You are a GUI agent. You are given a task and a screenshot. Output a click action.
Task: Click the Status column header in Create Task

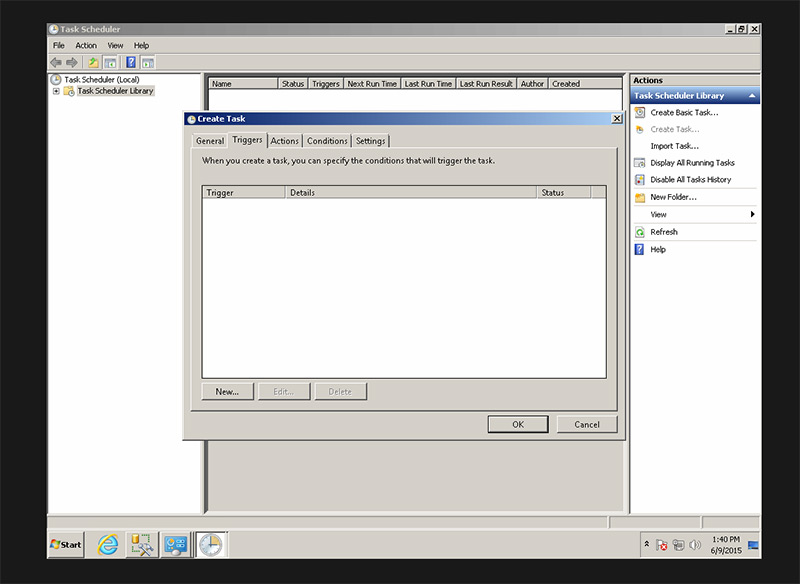(564, 193)
